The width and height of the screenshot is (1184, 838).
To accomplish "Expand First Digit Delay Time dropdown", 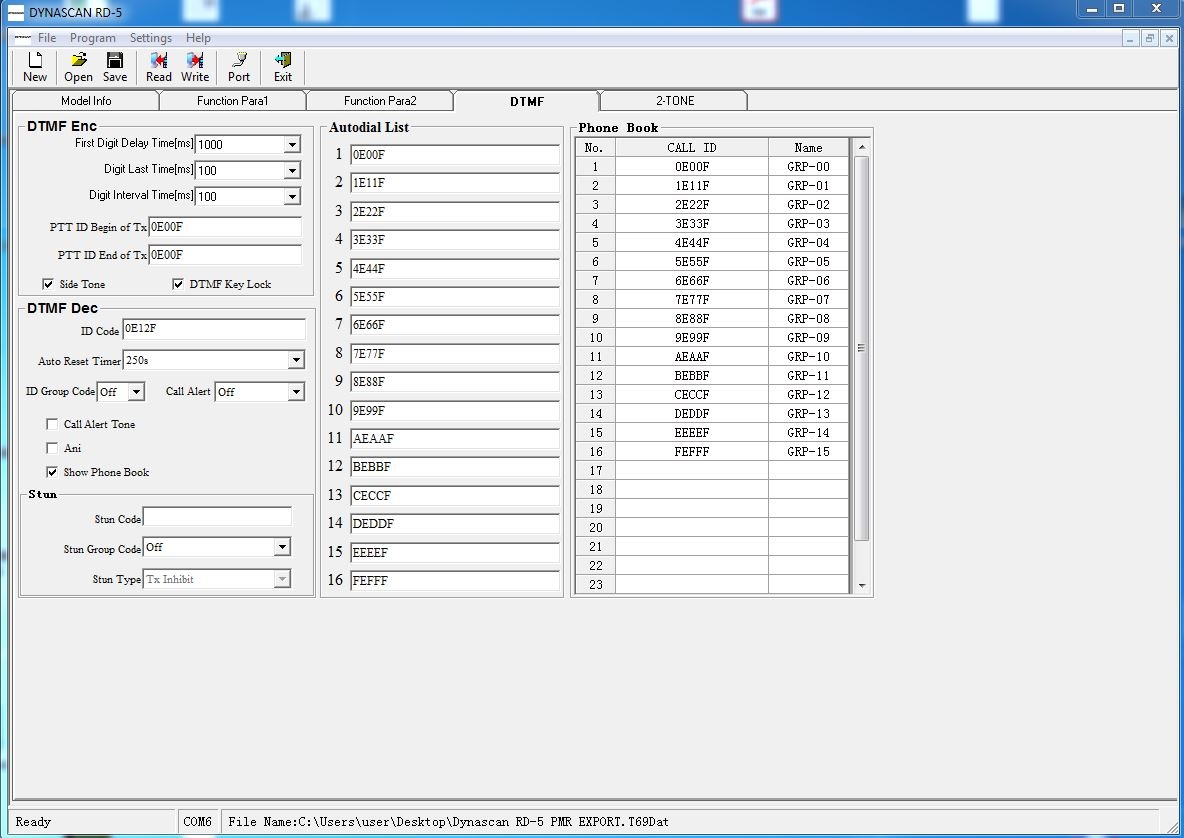I will [x=292, y=144].
